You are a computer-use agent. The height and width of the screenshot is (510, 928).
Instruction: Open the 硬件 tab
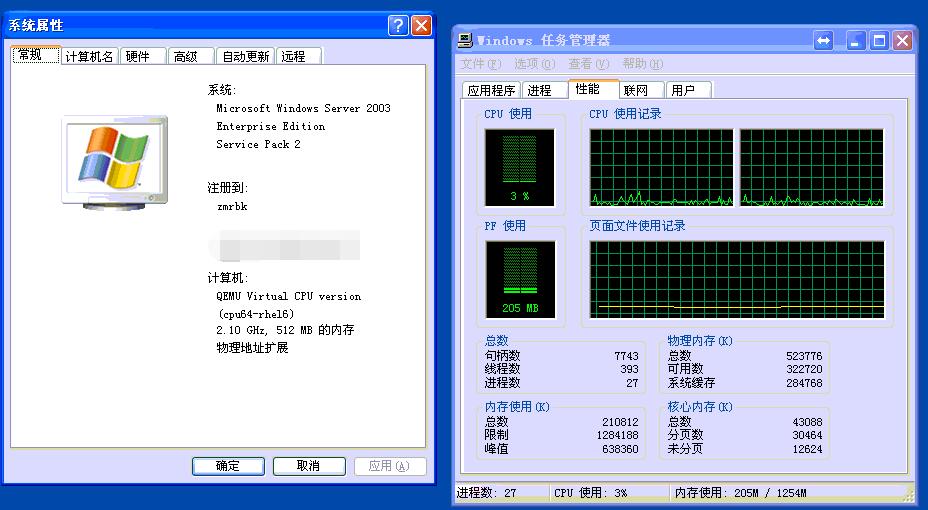click(x=143, y=56)
